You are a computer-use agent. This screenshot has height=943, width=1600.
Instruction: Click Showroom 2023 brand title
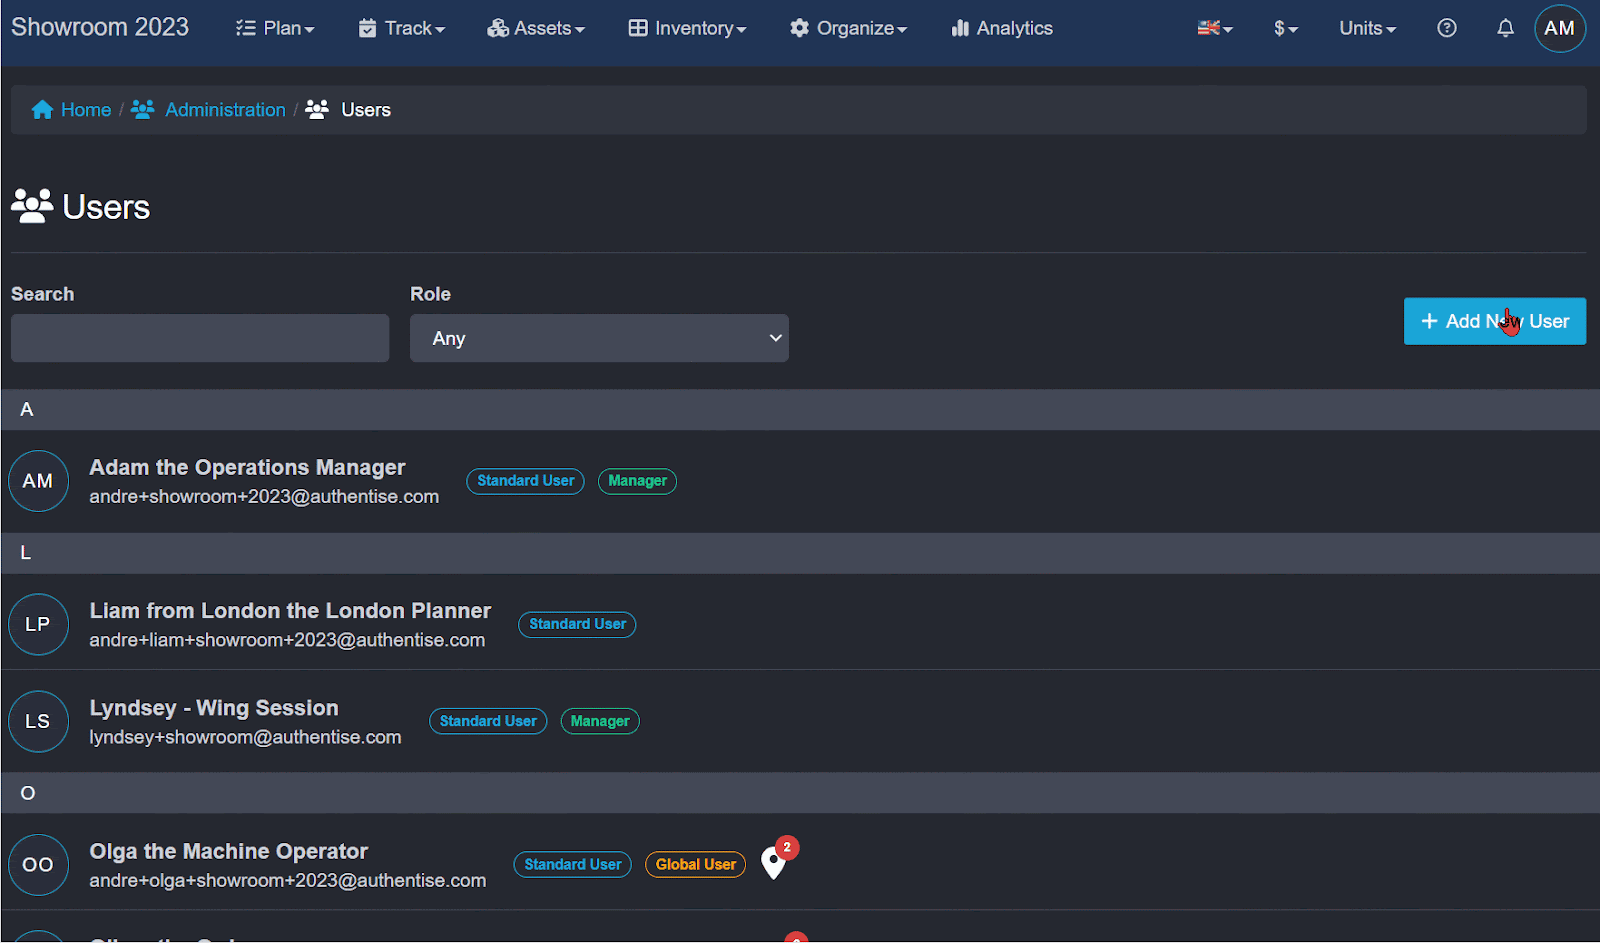coord(100,27)
